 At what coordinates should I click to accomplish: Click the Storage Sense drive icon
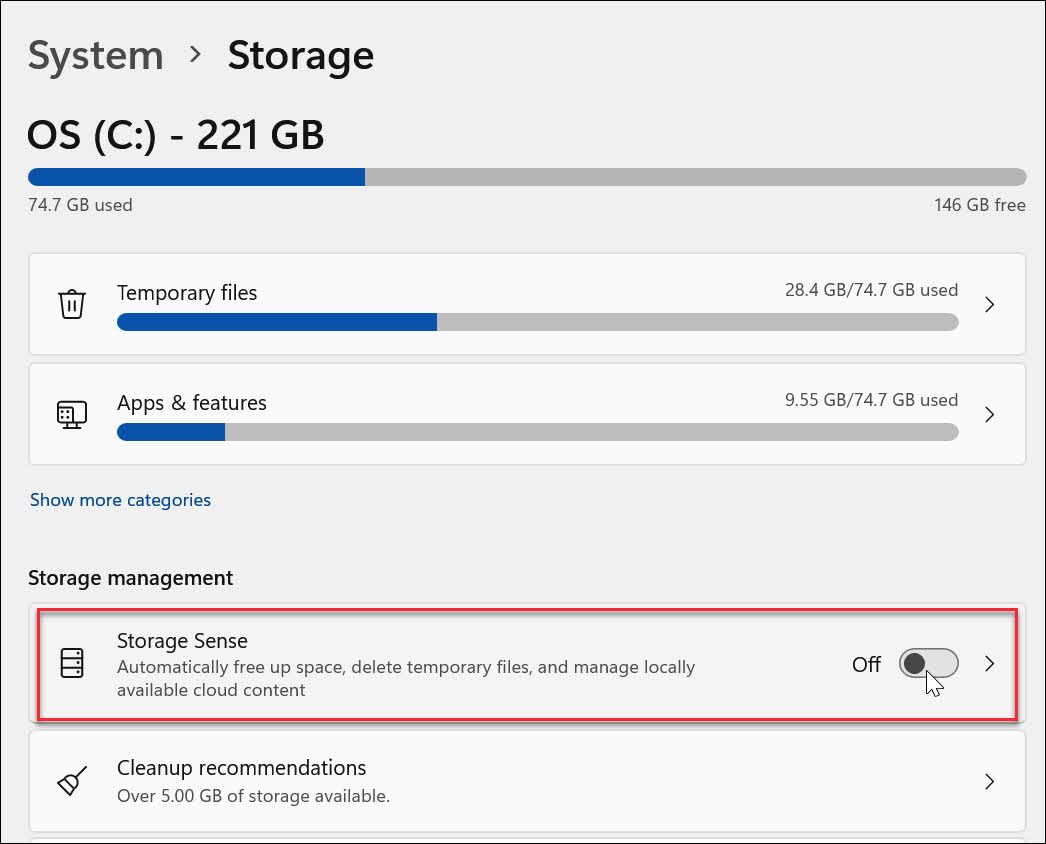(x=72, y=663)
